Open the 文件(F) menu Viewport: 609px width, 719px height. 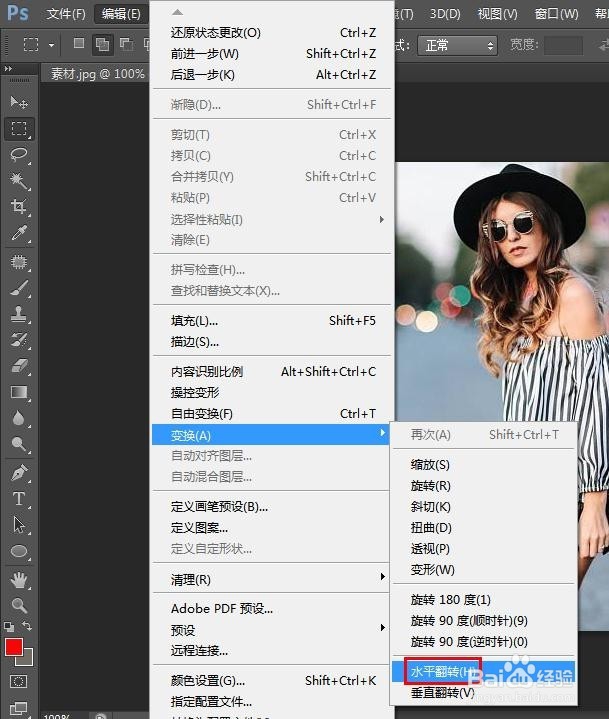point(66,14)
